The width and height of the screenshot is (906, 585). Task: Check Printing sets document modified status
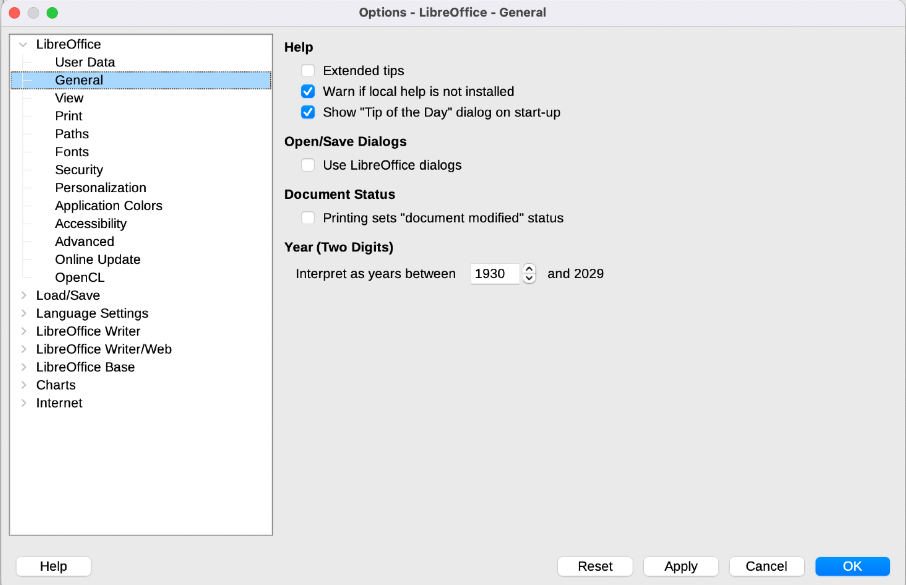click(x=308, y=217)
